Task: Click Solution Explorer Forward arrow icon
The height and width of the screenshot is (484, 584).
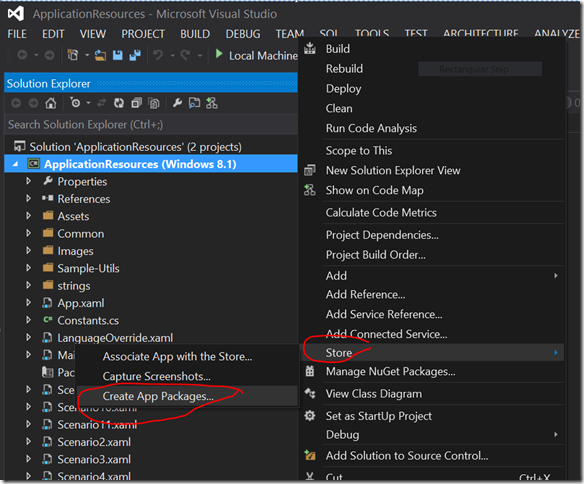Action: tap(34, 103)
